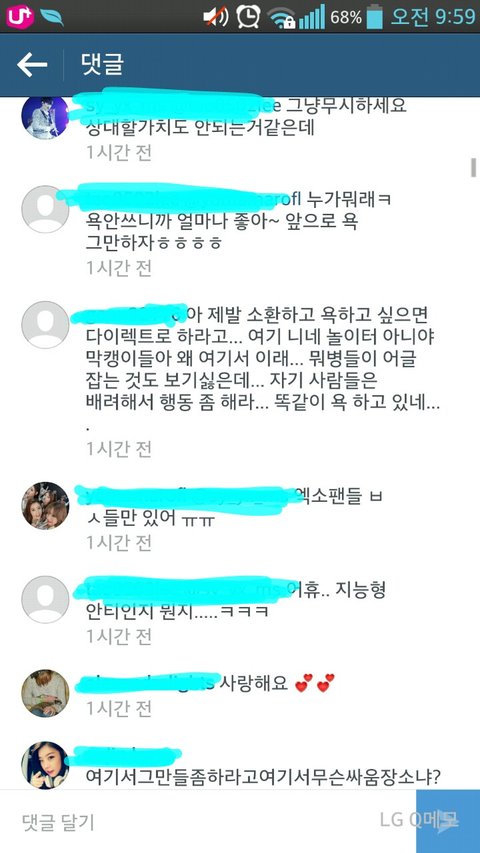
Task: Tap the signal strength bars icon
Action: (x=312, y=17)
